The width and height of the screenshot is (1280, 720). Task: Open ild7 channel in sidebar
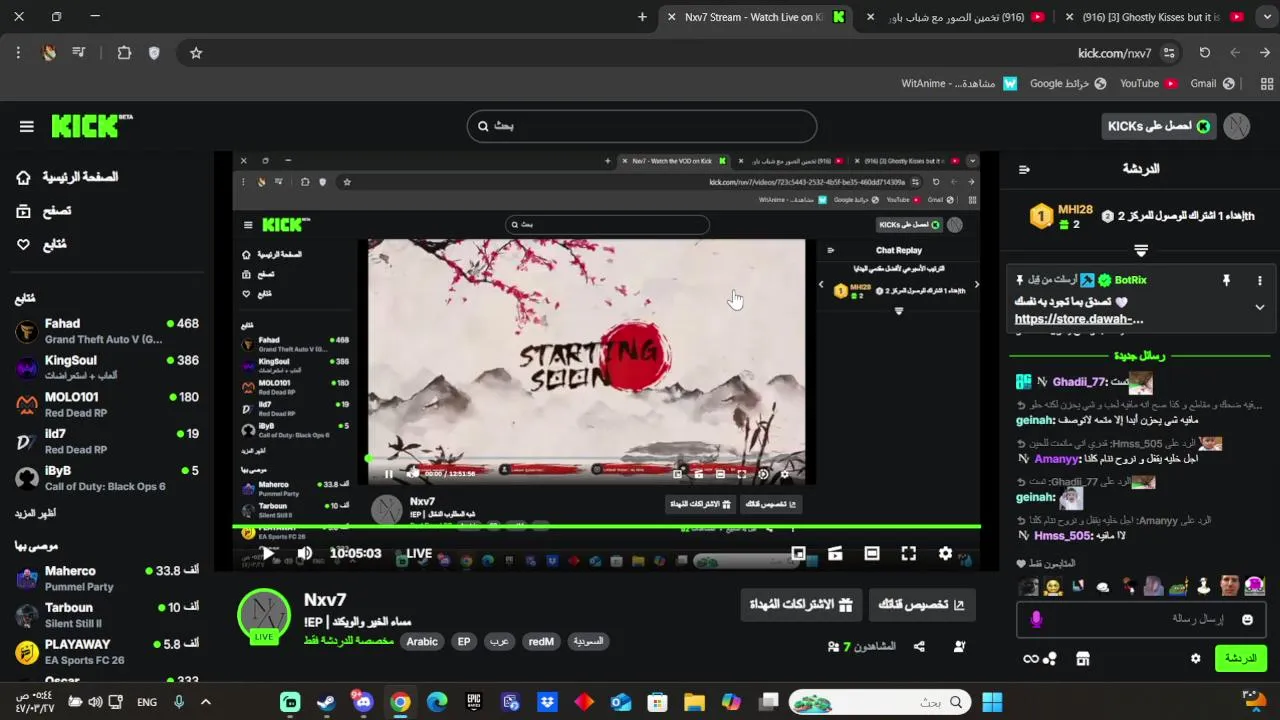[107, 441]
